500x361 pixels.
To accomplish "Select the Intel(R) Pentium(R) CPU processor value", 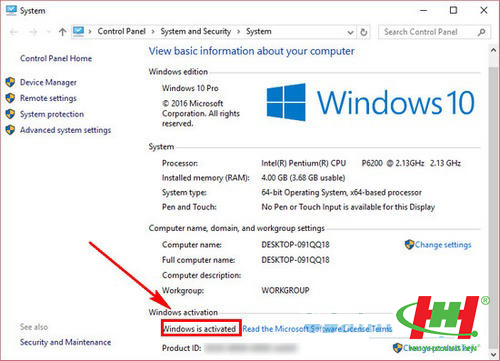I will click(x=361, y=163).
